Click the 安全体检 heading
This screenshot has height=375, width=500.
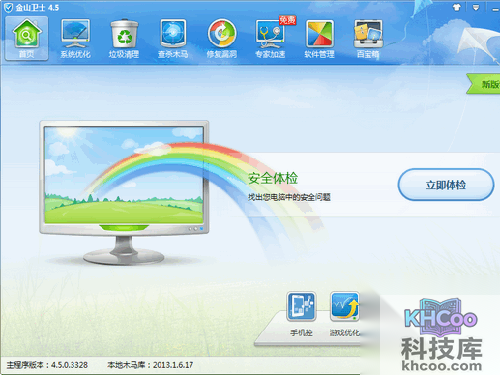tap(273, 178)
